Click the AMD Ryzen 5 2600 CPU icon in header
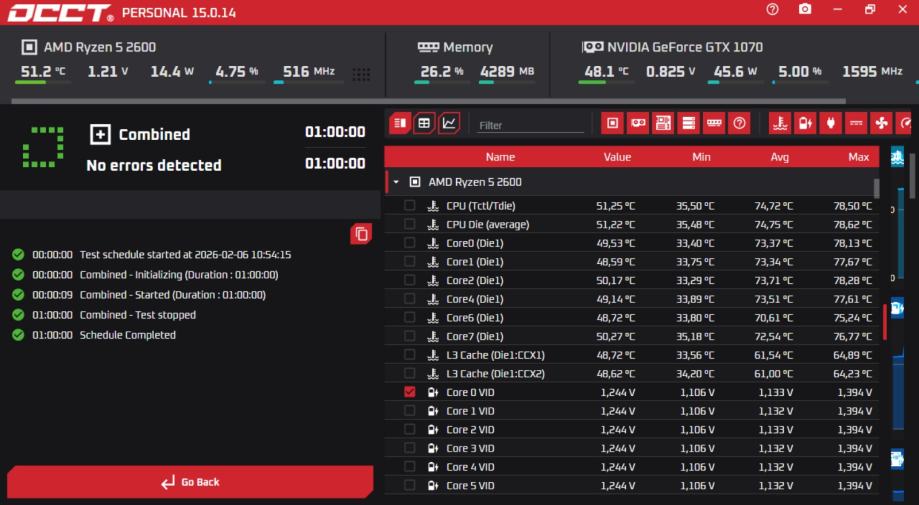919x505 pixels. (x=29, y=47)
